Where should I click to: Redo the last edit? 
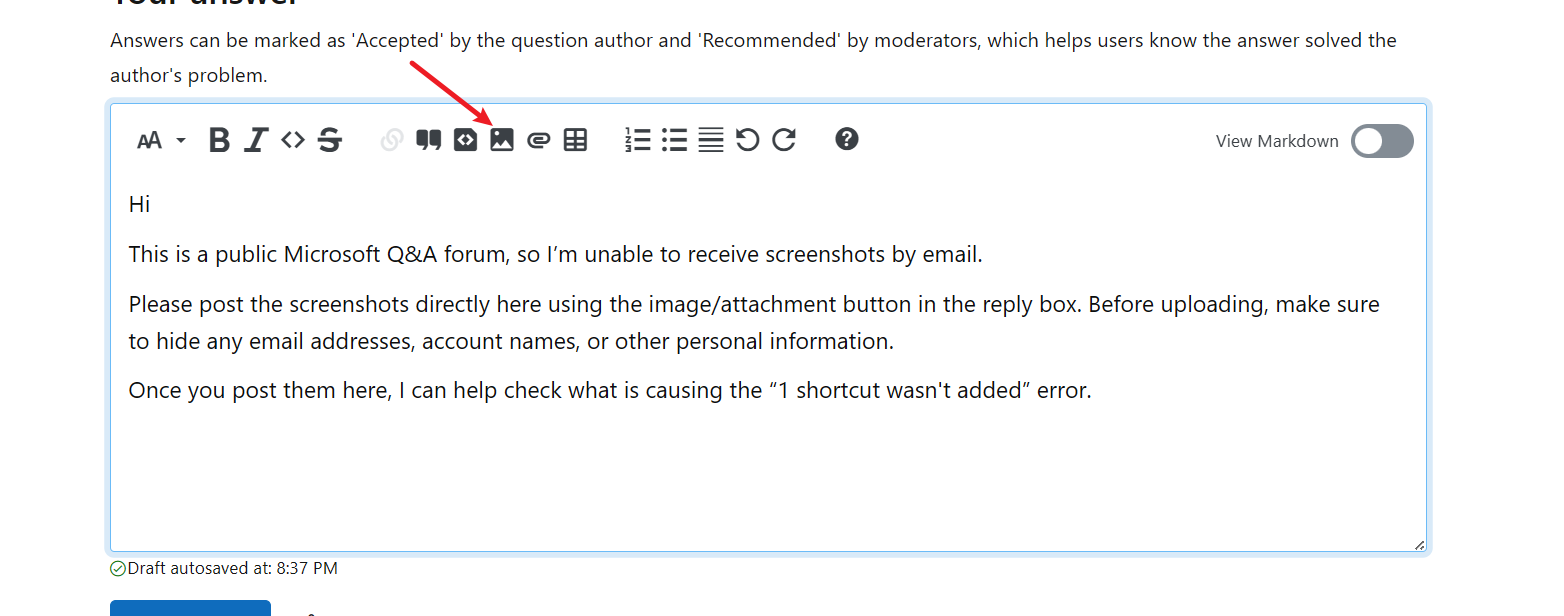tap(784, 140)
